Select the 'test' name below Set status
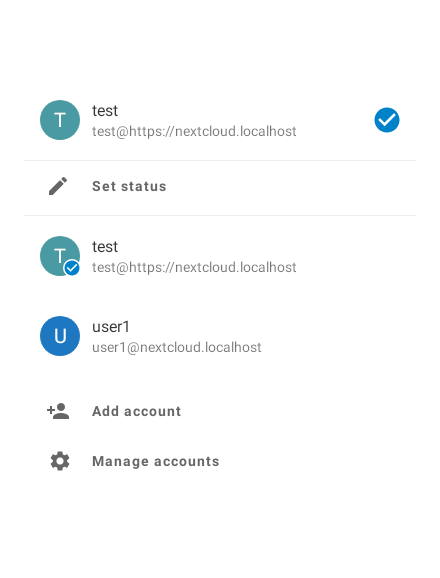440x578 pixels. click(x=105, y=247)
